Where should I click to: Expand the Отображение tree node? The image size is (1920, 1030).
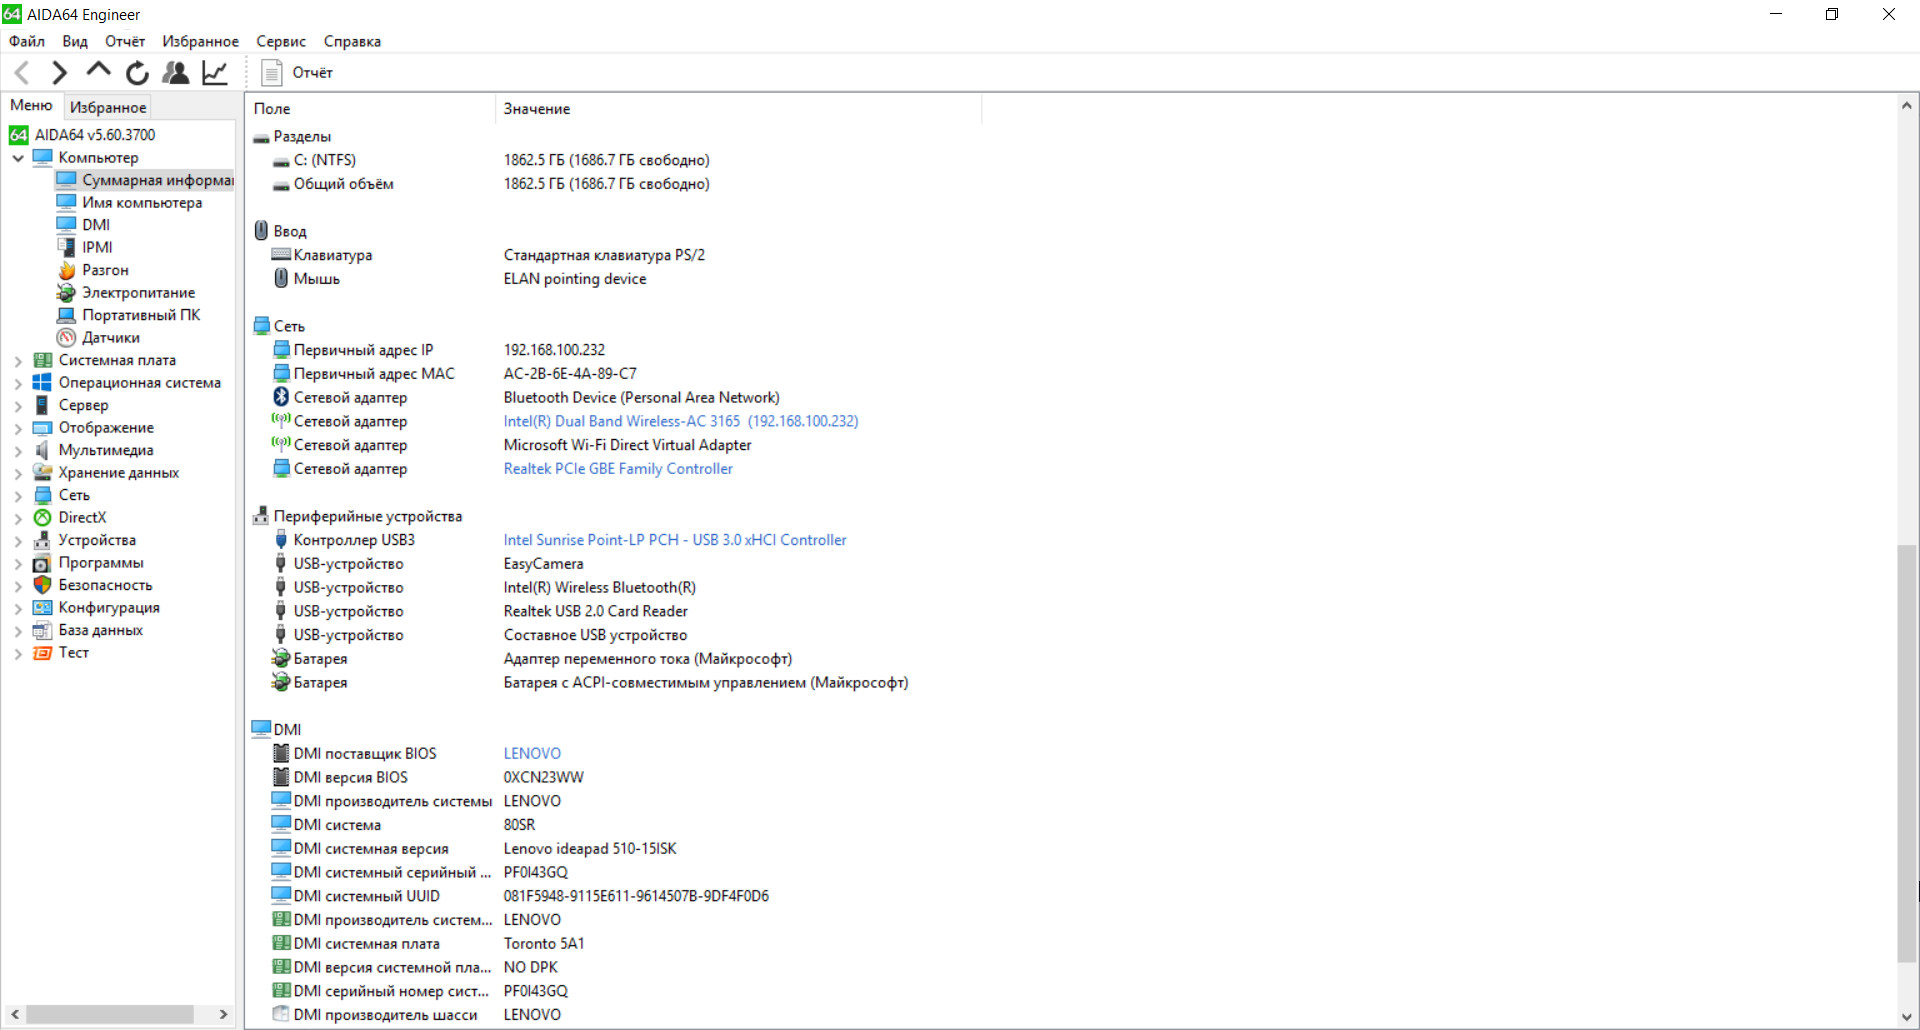tap(18, 428)
